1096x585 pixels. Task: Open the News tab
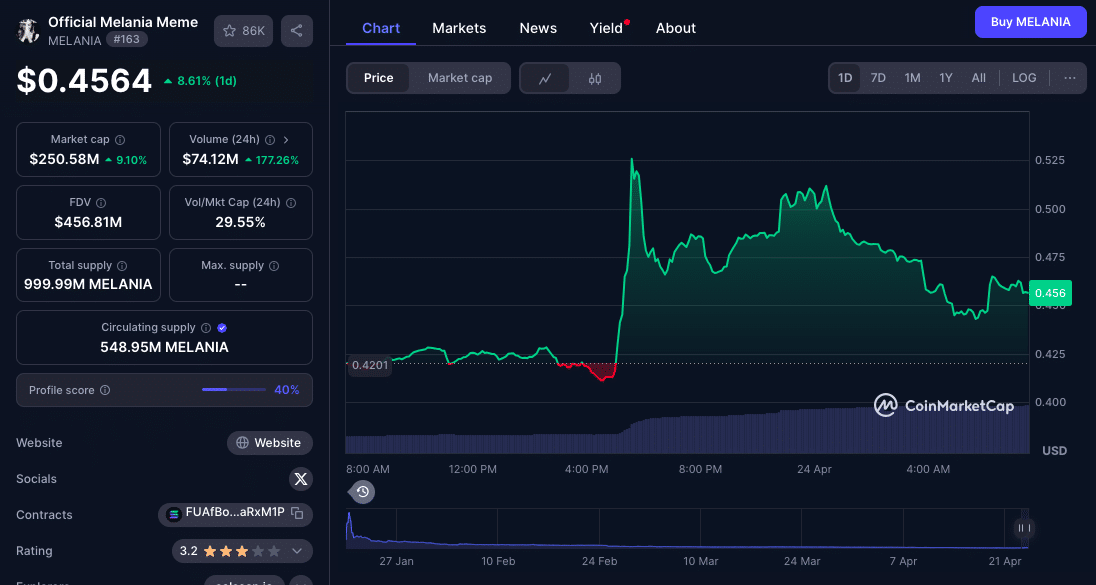coord(538,28)
